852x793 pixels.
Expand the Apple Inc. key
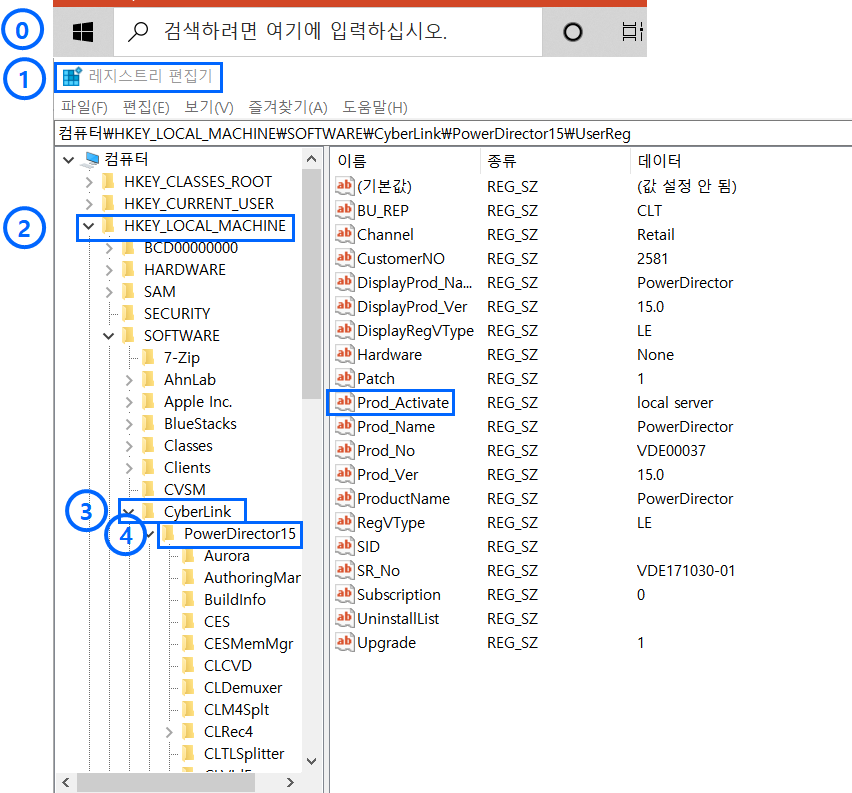tap(129, 402)
